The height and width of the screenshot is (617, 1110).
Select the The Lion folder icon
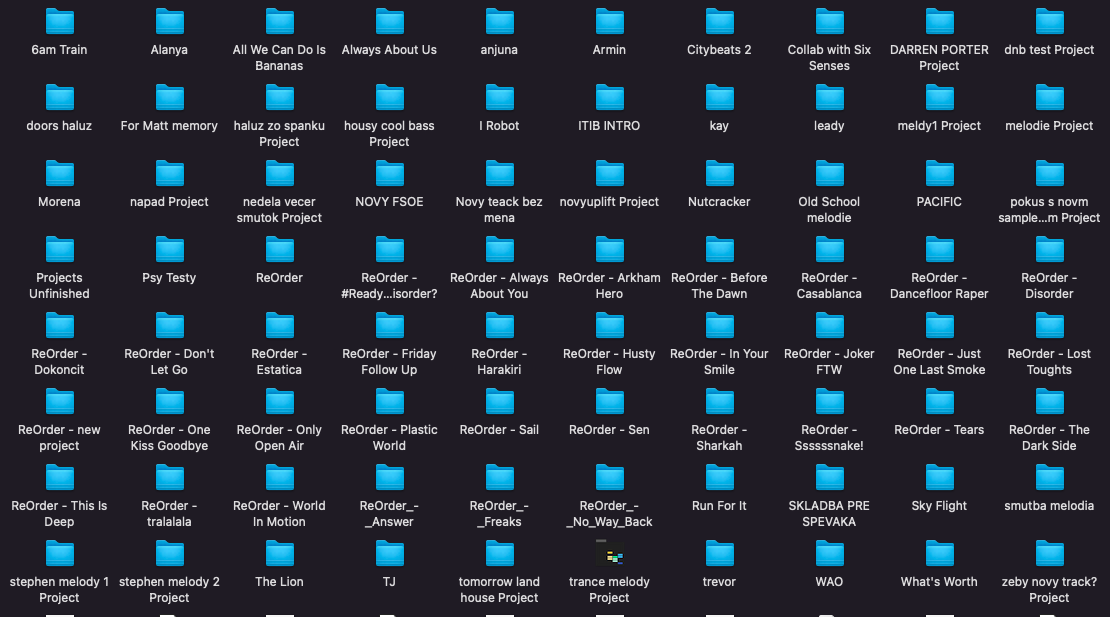280,554
